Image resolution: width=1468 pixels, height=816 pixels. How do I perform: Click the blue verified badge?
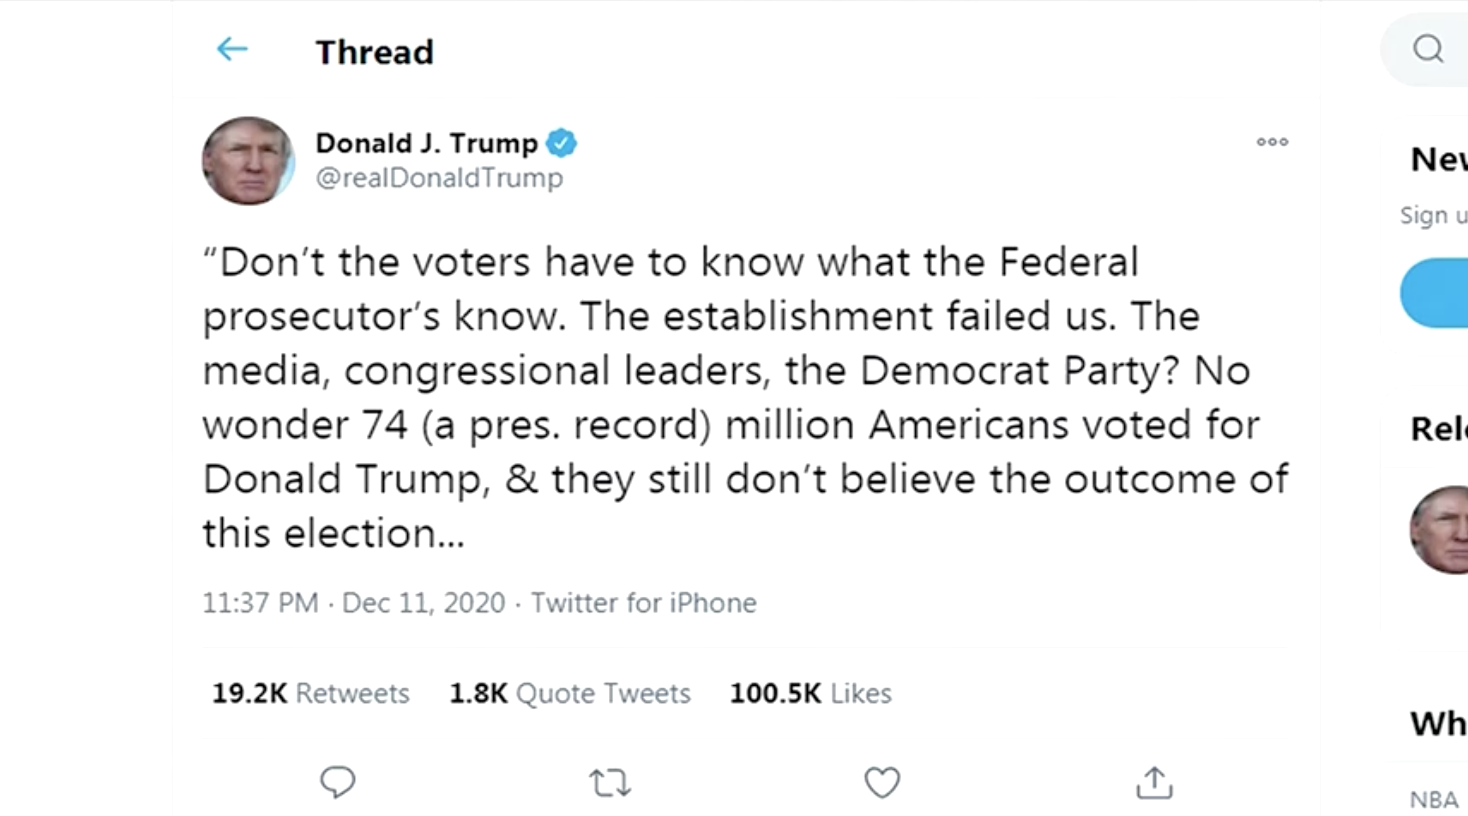point(561,143)
